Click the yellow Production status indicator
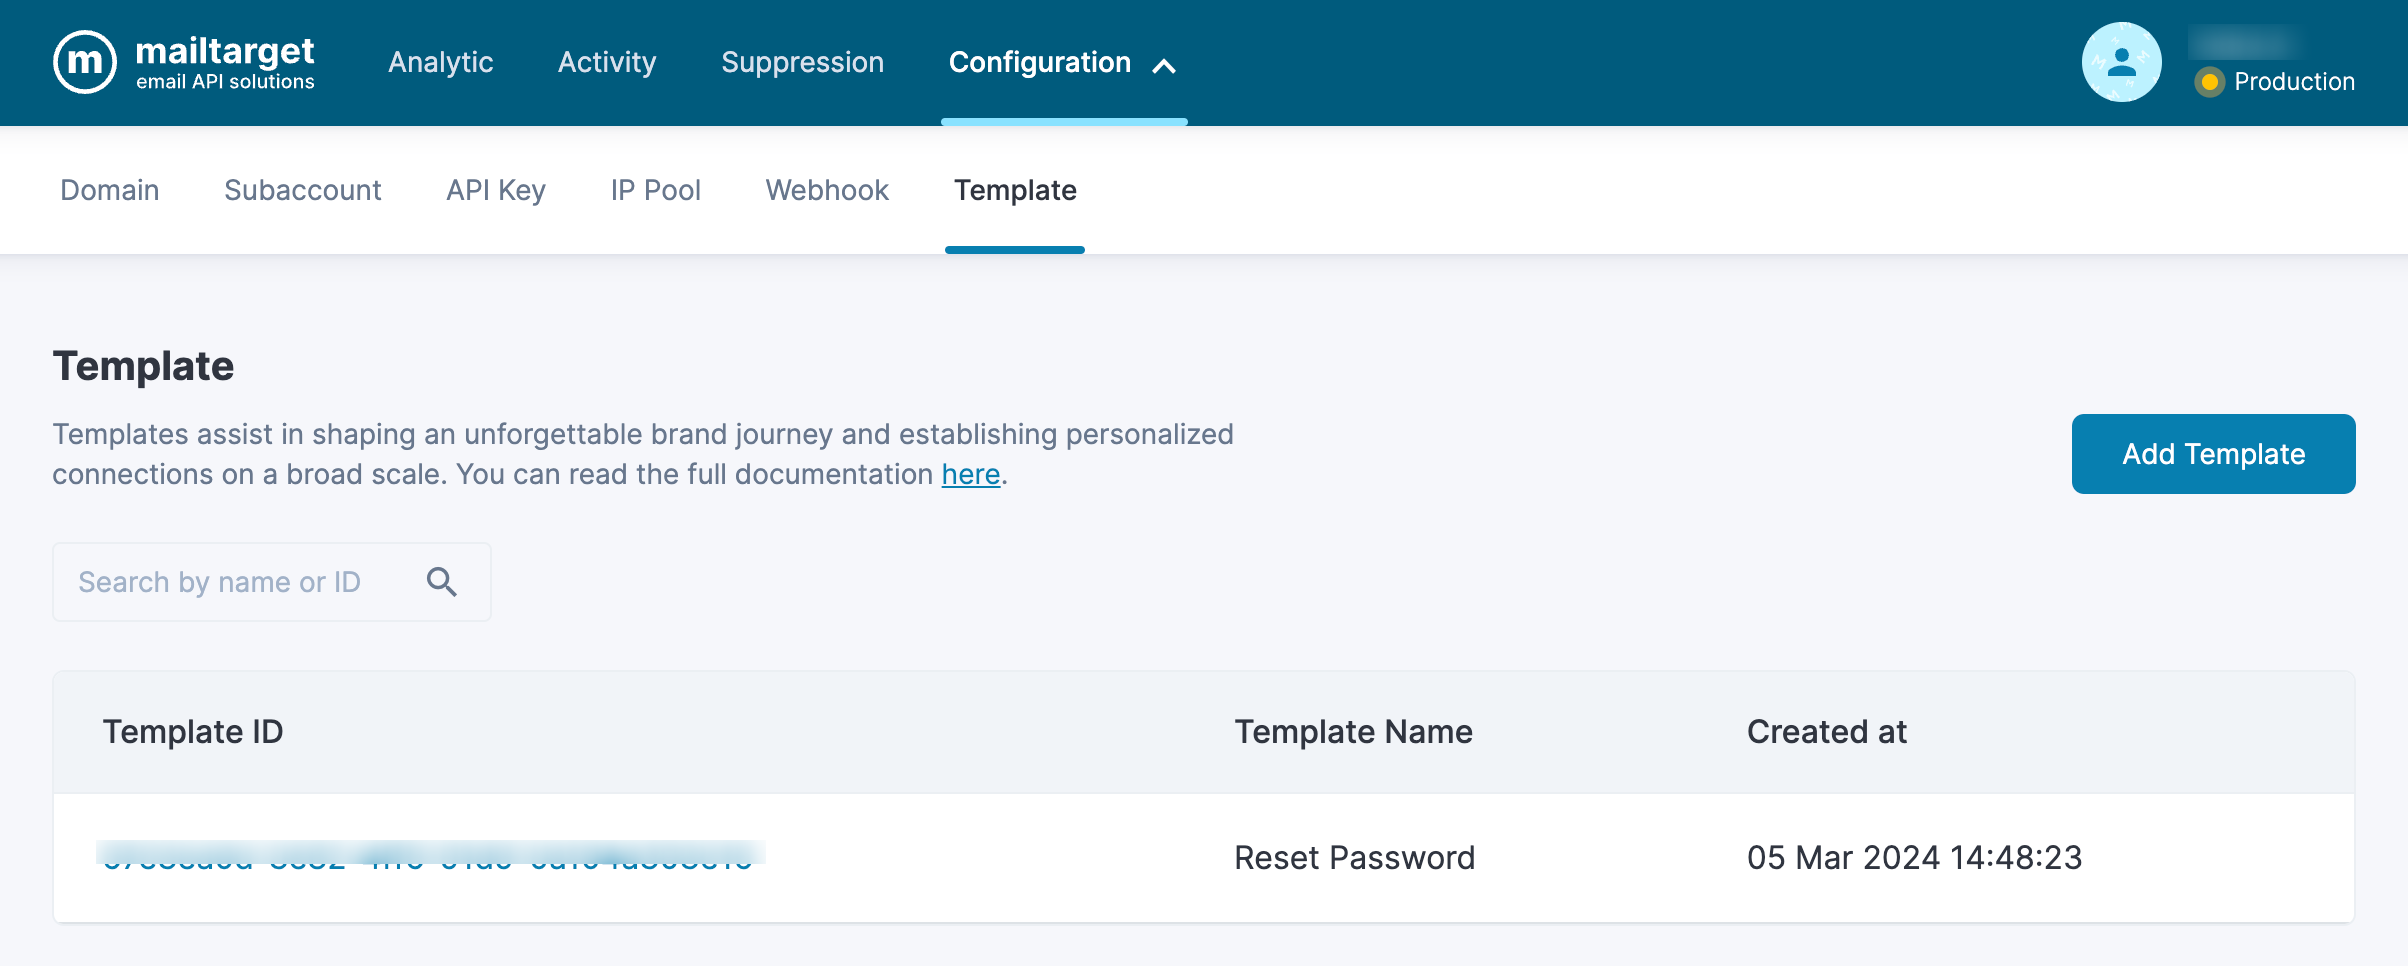 click(2209, 82)
